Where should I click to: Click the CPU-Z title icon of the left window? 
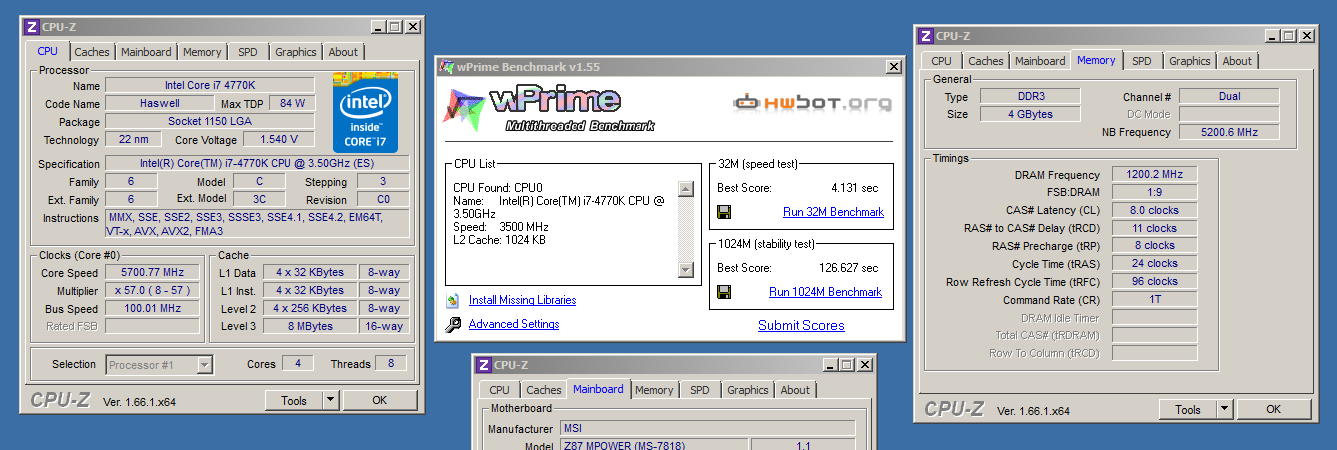click(x=31, y=27)
